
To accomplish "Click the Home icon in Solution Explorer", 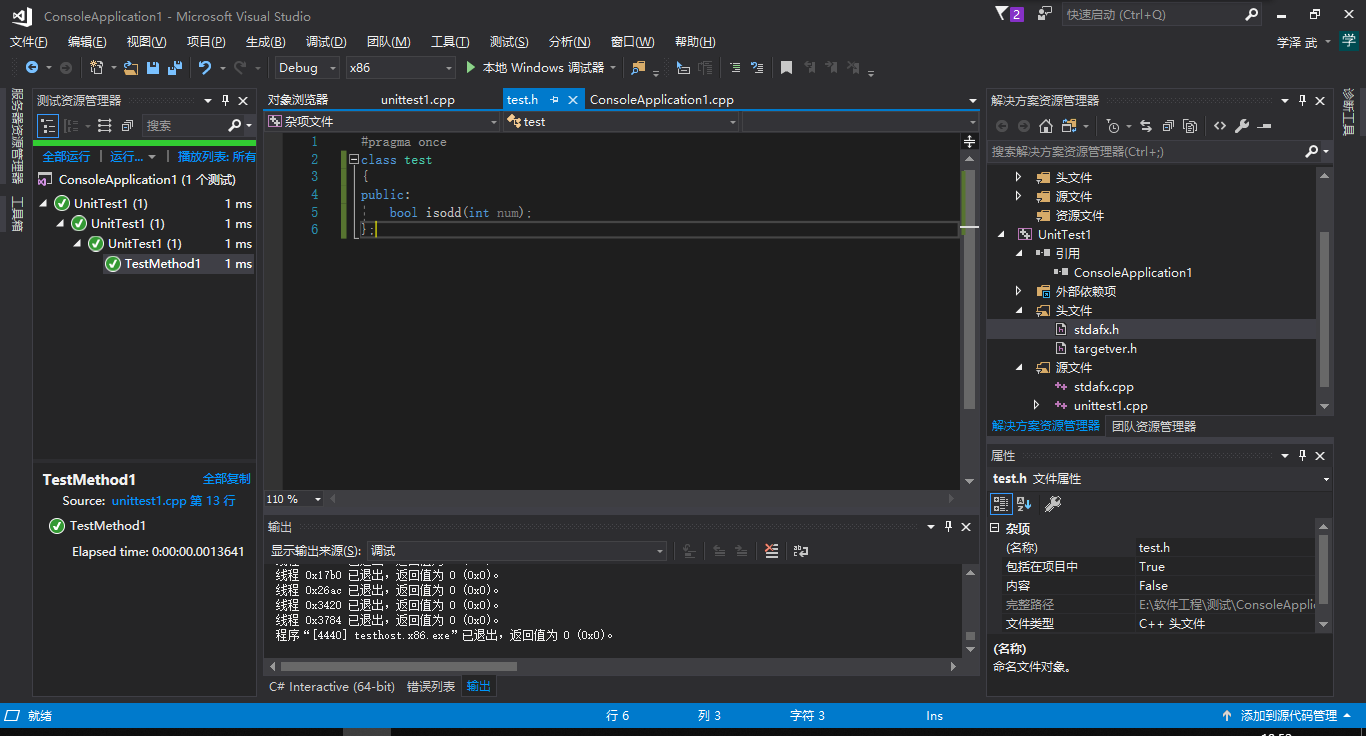I will pyautogui.click(x=1045, y=126).
